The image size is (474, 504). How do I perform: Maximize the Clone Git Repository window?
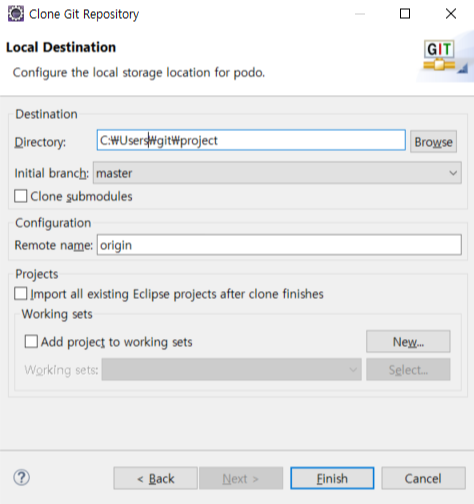(x=405, y=14)
